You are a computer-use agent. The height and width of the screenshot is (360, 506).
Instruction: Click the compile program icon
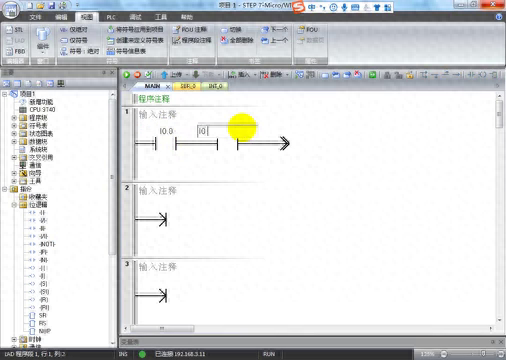point(149,75)
